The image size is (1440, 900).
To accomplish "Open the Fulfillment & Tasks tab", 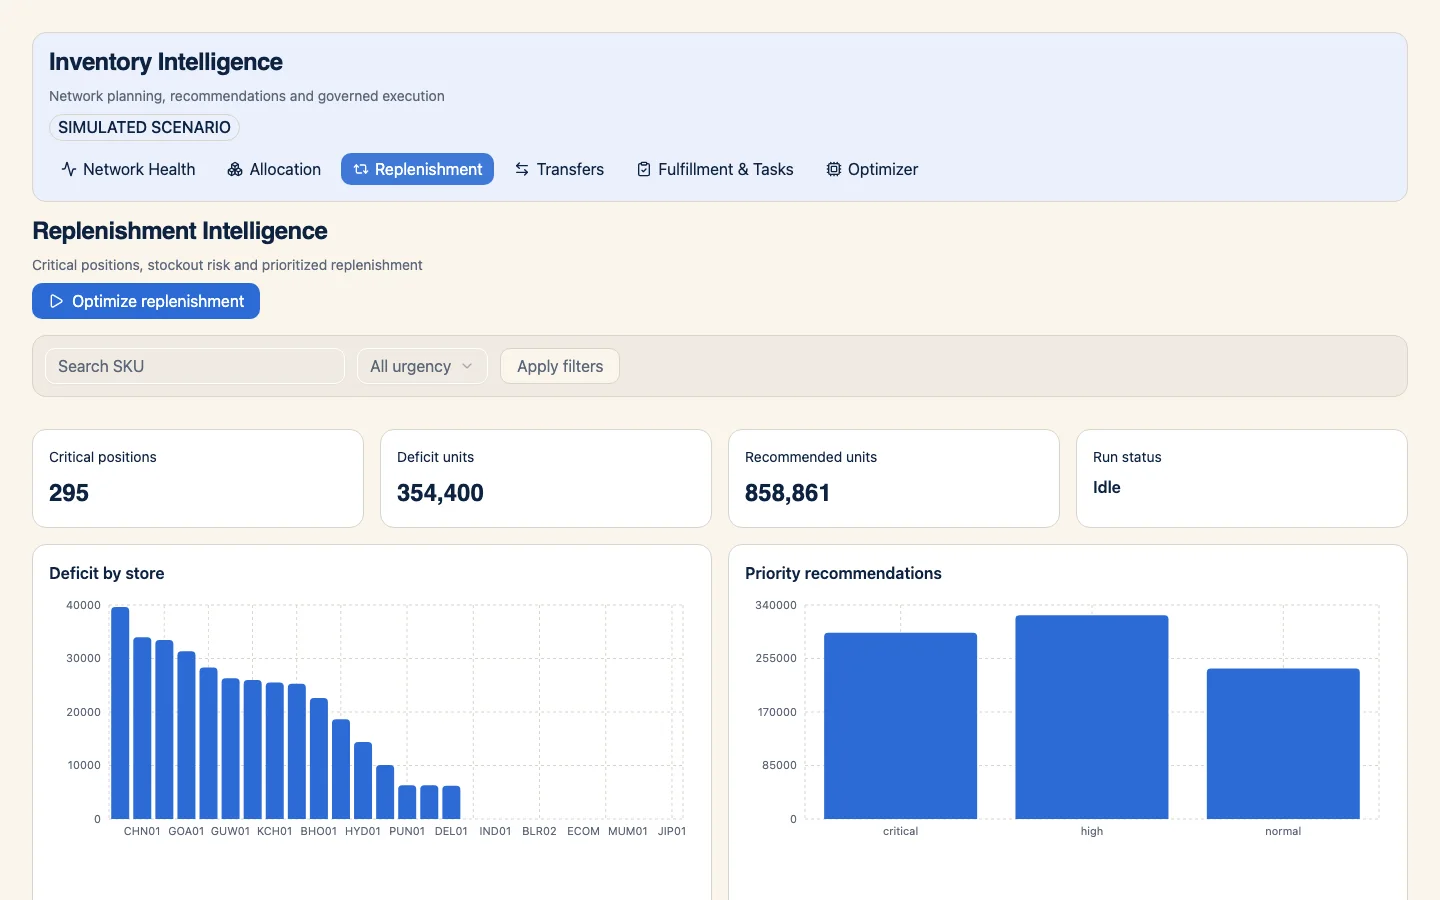I will coord(715,169).
